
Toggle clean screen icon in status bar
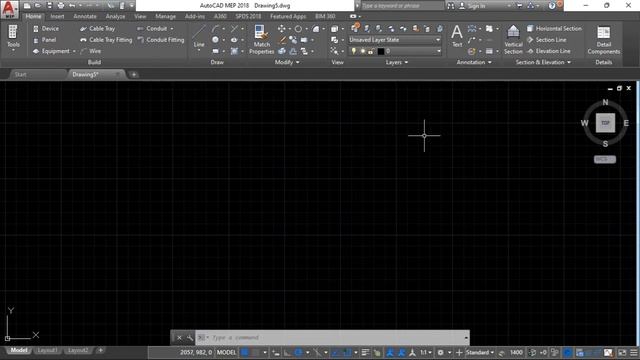[622, 352]
